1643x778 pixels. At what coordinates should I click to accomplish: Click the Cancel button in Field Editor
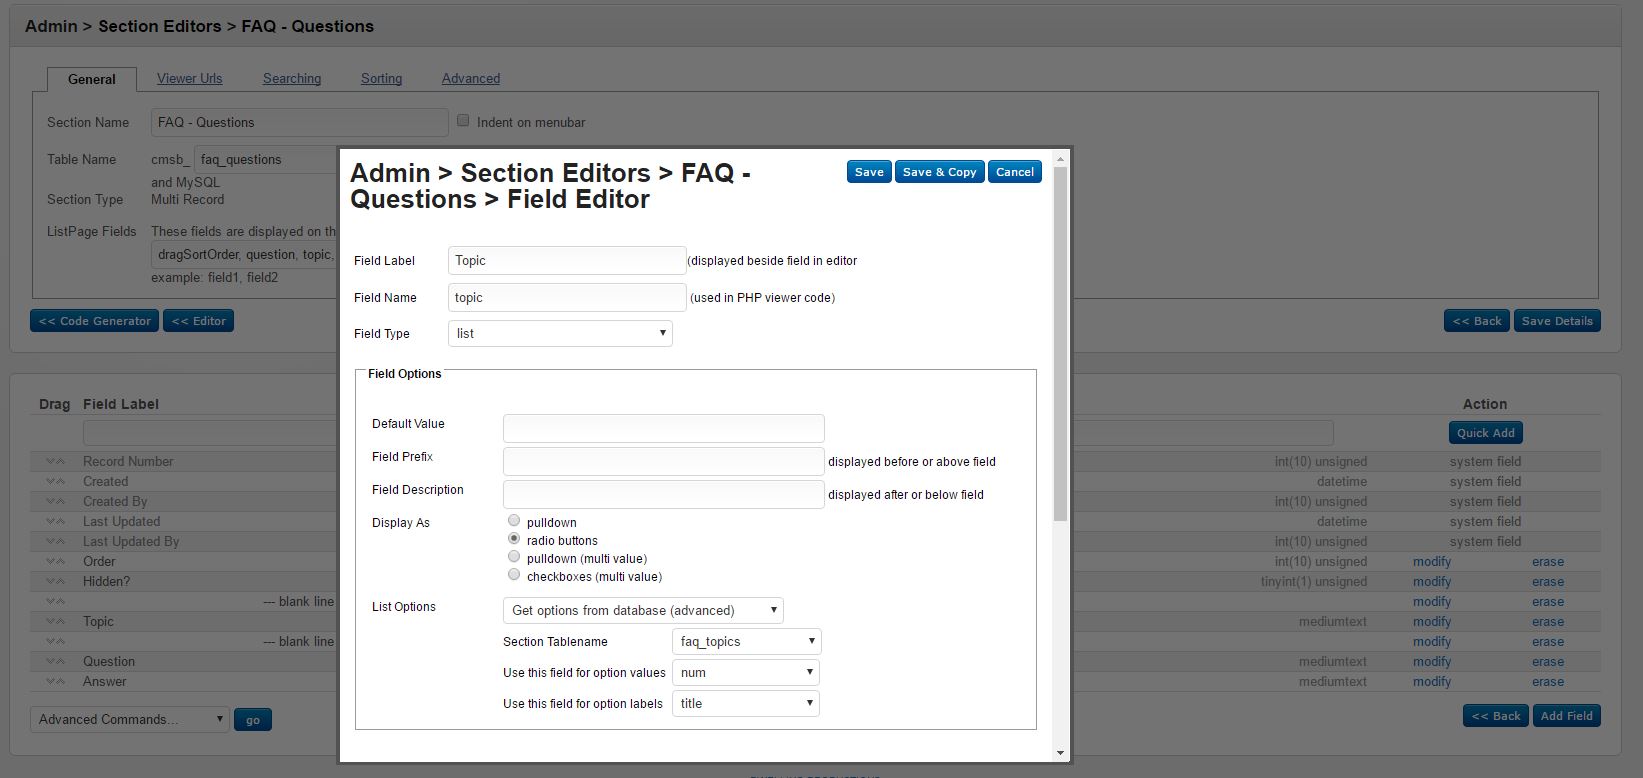tap(1014, 172)
